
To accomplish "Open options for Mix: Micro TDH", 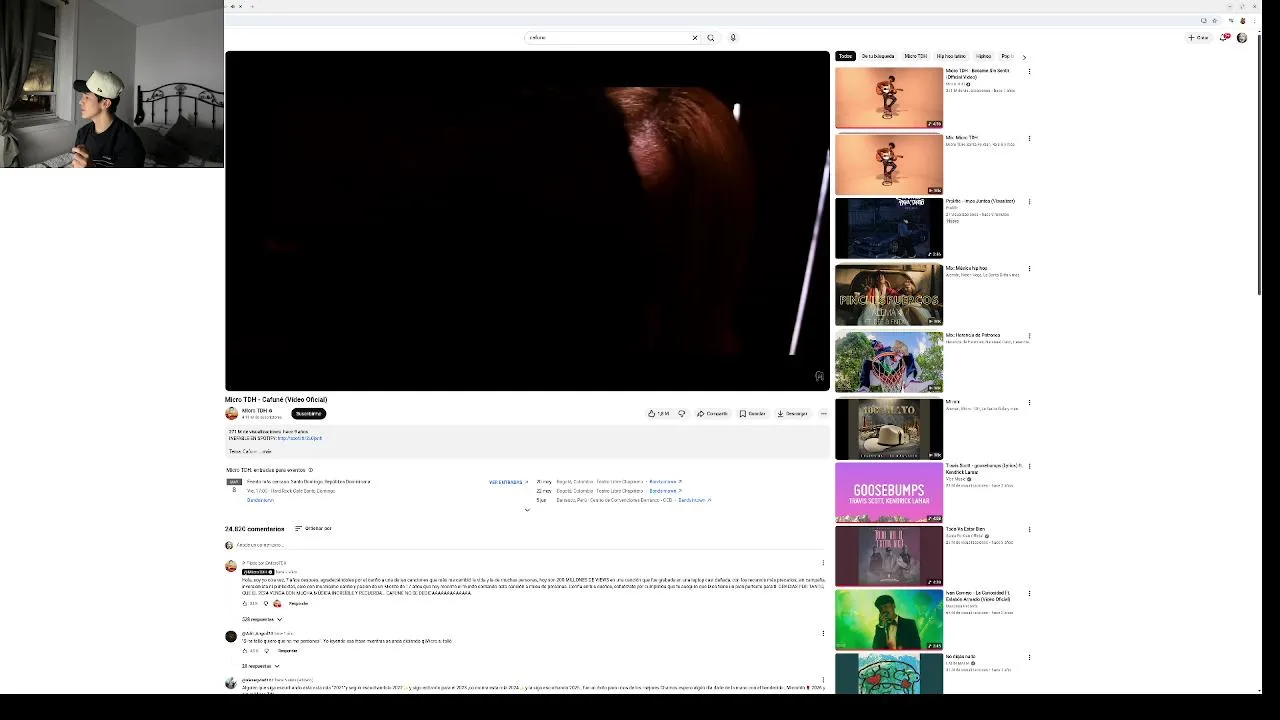I will pos(1029,138).
